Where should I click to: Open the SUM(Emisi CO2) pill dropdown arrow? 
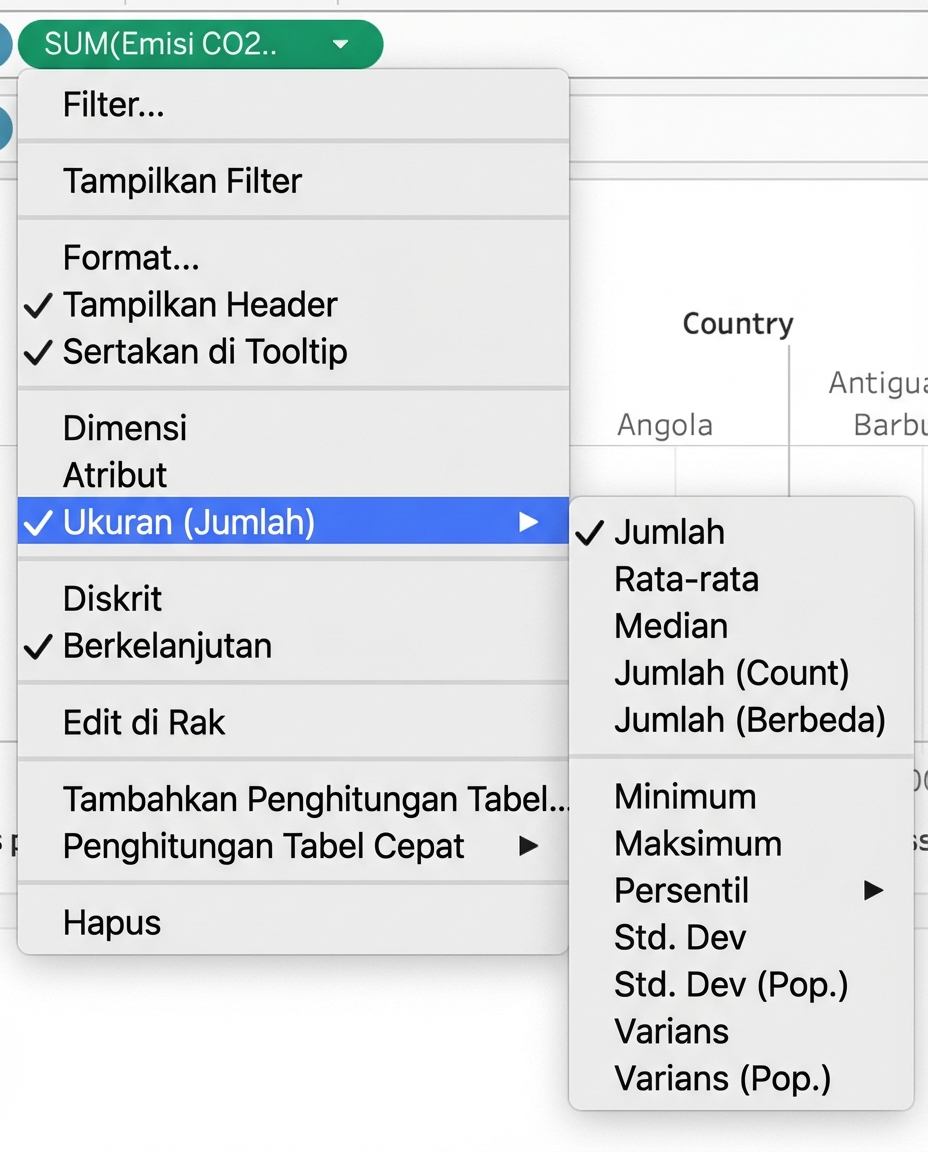pos(341,44)
